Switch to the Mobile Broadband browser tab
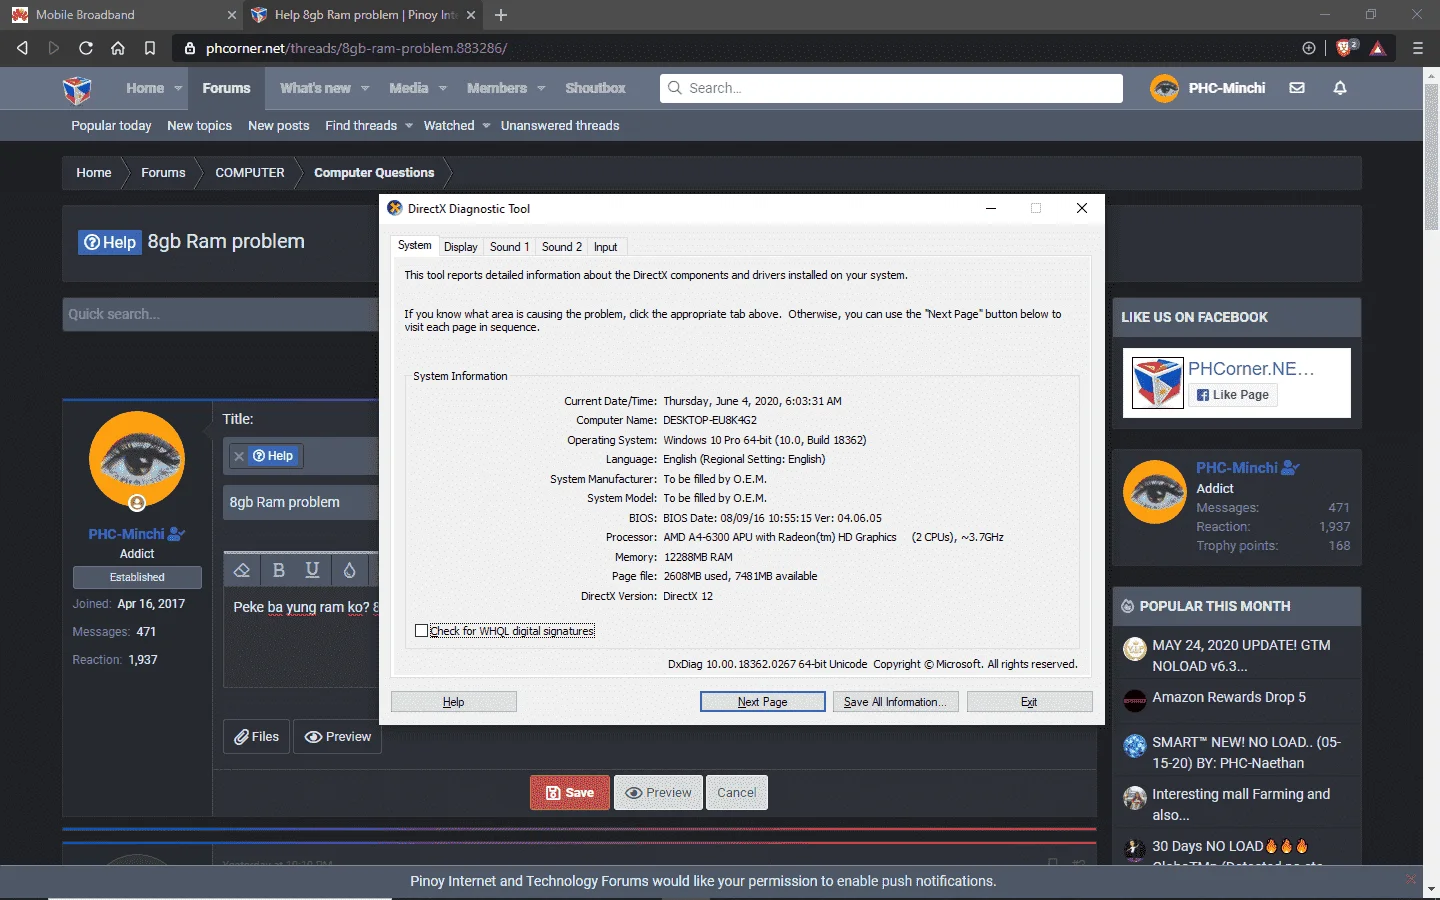1440x900 pixels. coord(120,15)
